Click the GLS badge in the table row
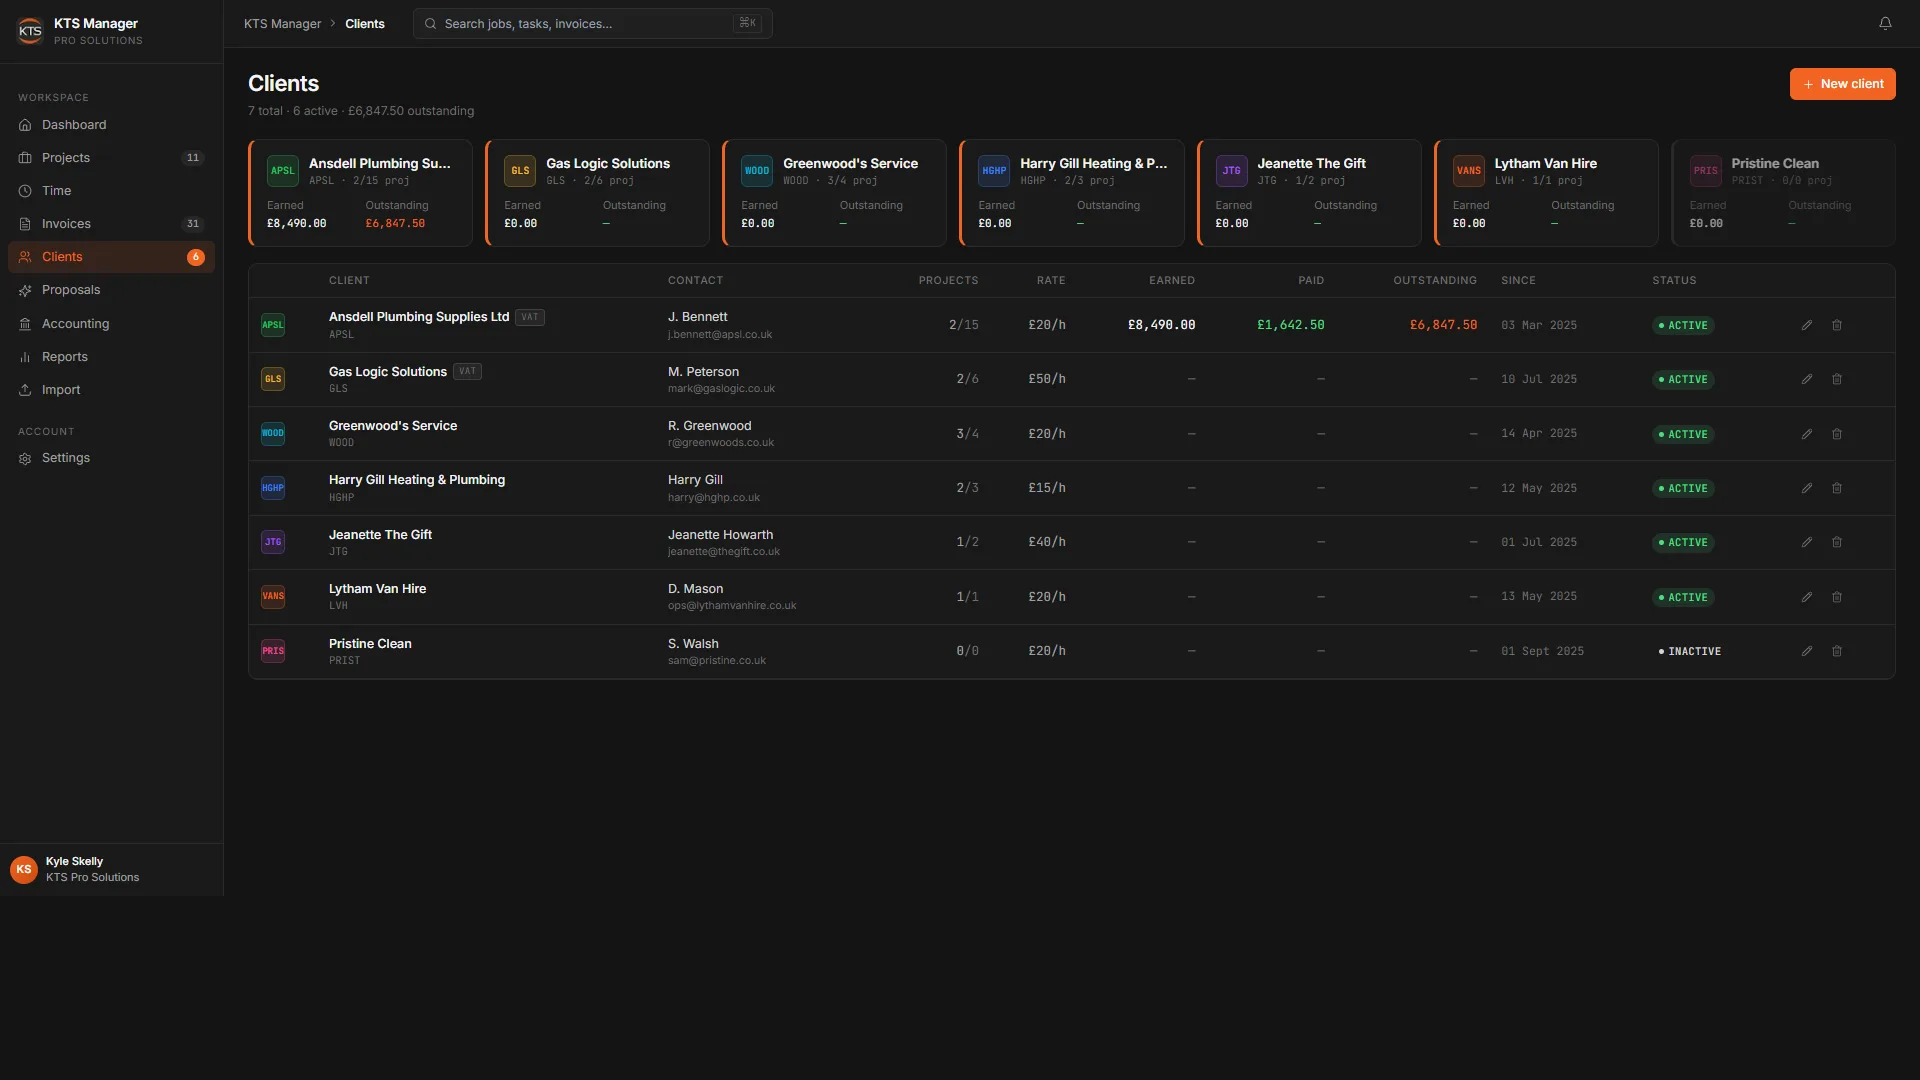Image resolution: width=1920 pixels, height=1080 pixels. click(x=273, y=379)
